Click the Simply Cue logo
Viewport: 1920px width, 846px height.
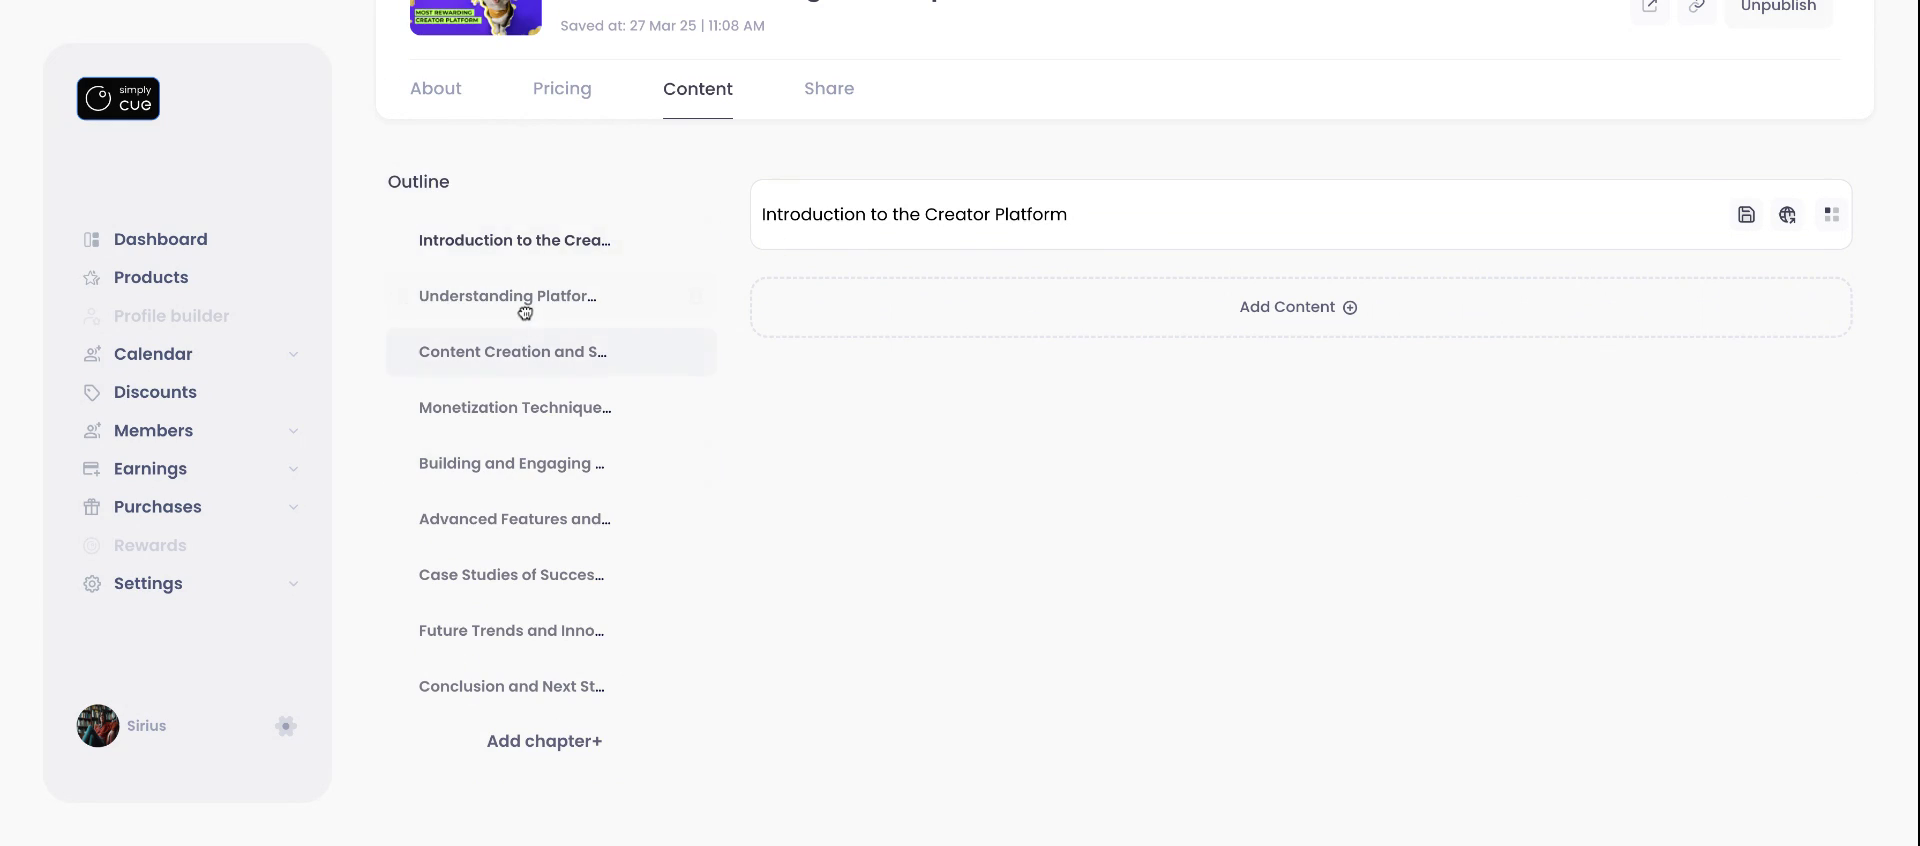(118, 99)
